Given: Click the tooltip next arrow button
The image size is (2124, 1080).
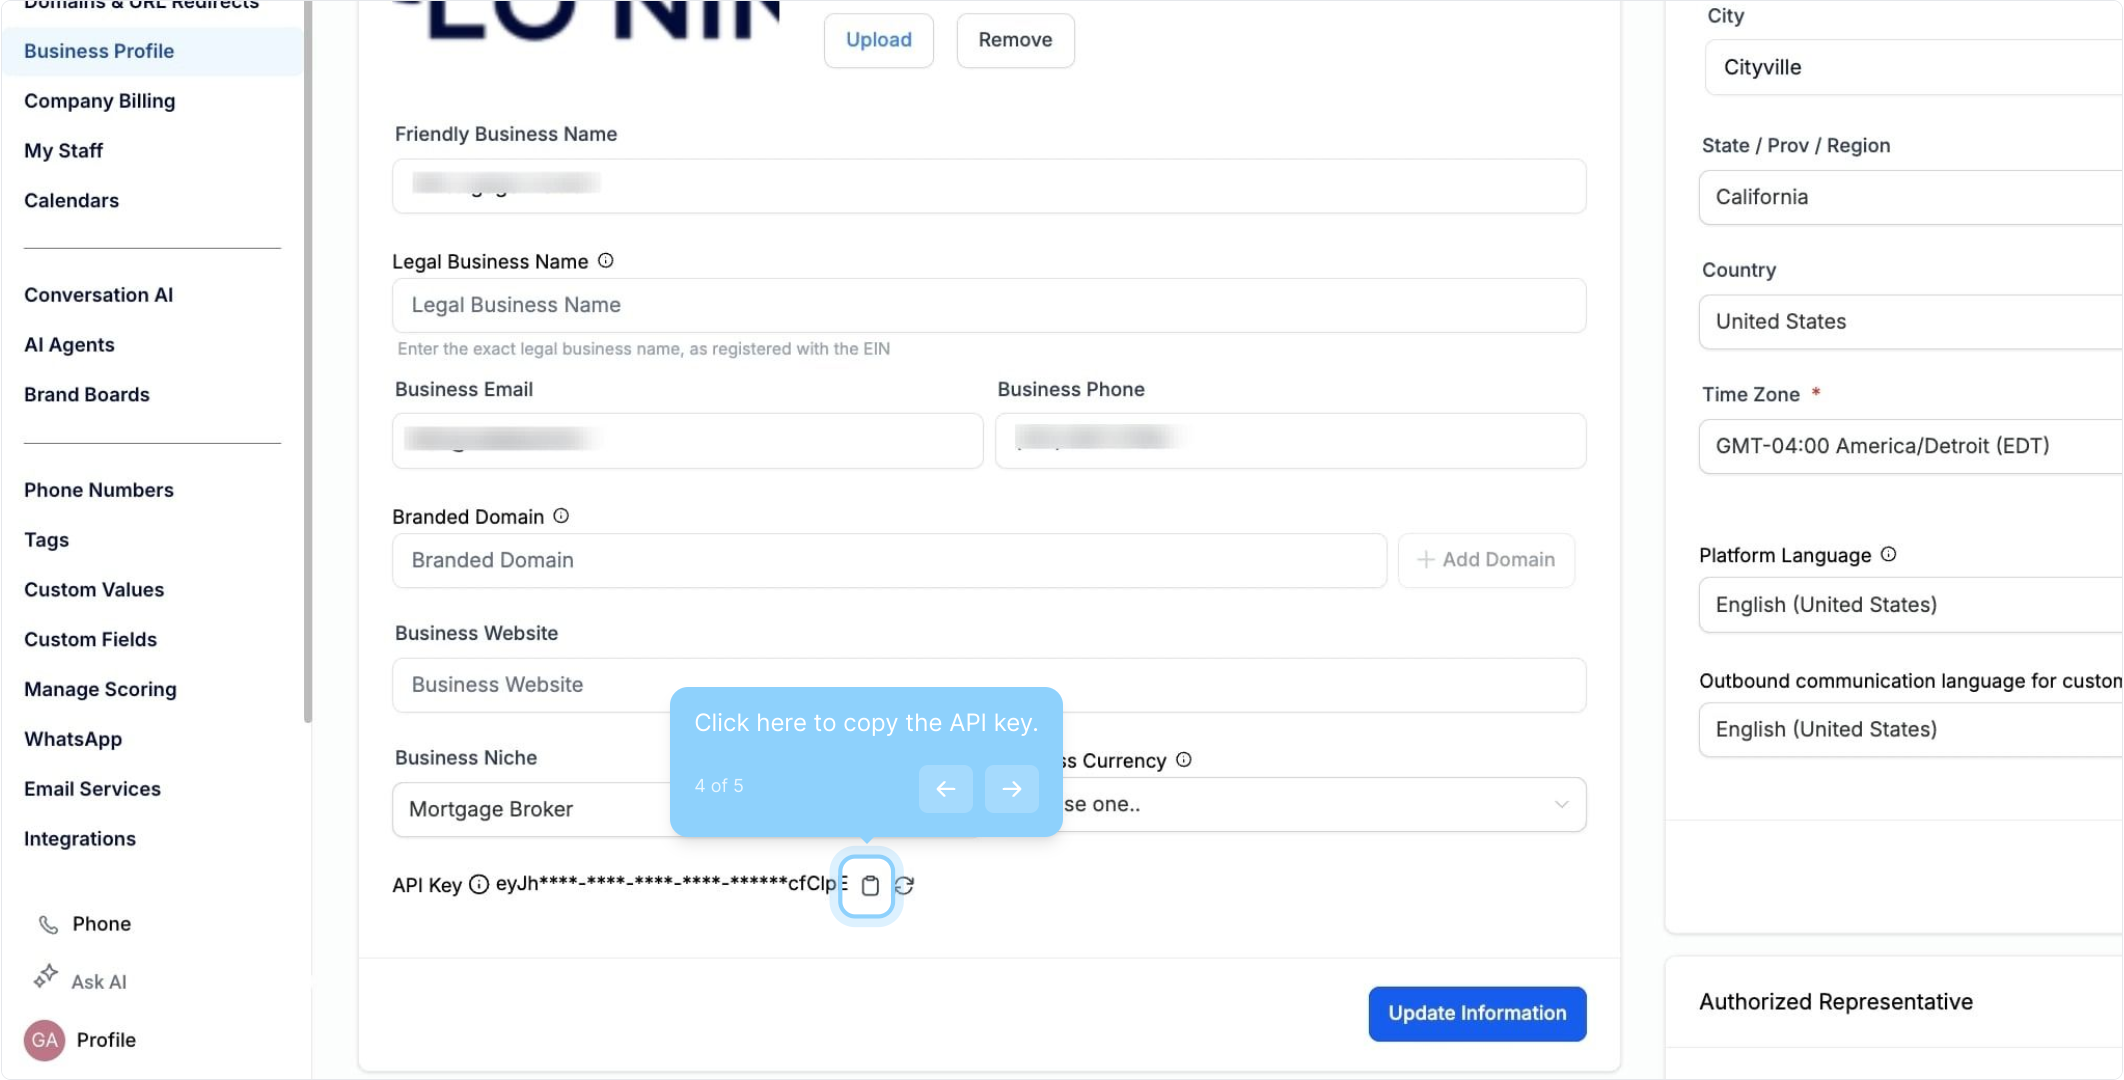Looking at the screenshot, I should coord(1011,789).
